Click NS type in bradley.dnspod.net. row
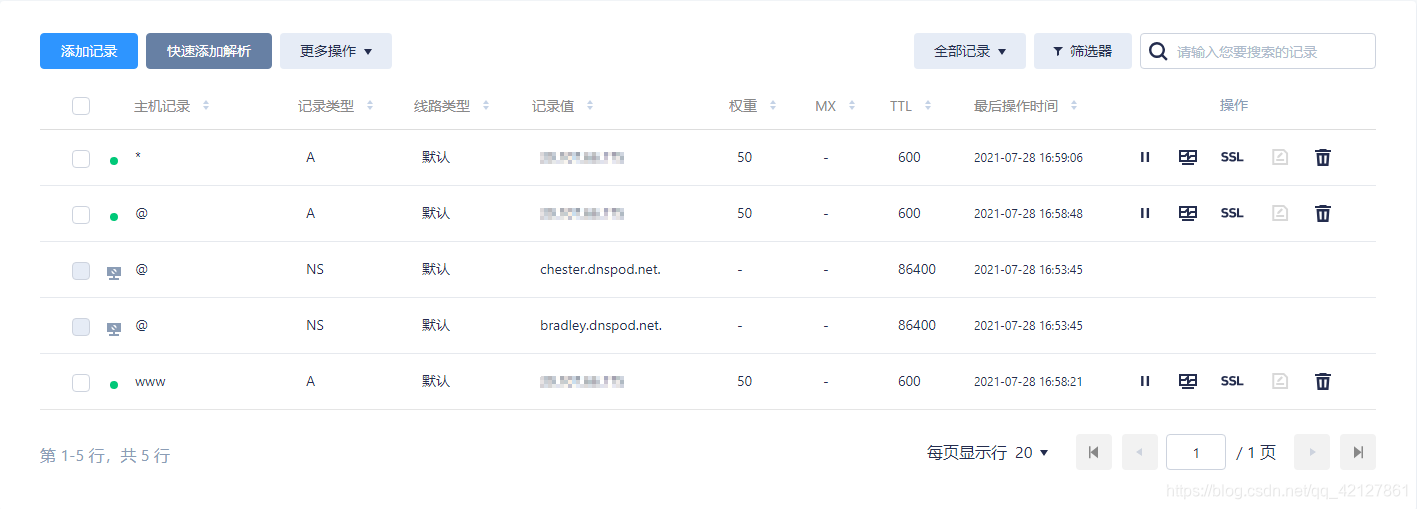 [315, 325]
